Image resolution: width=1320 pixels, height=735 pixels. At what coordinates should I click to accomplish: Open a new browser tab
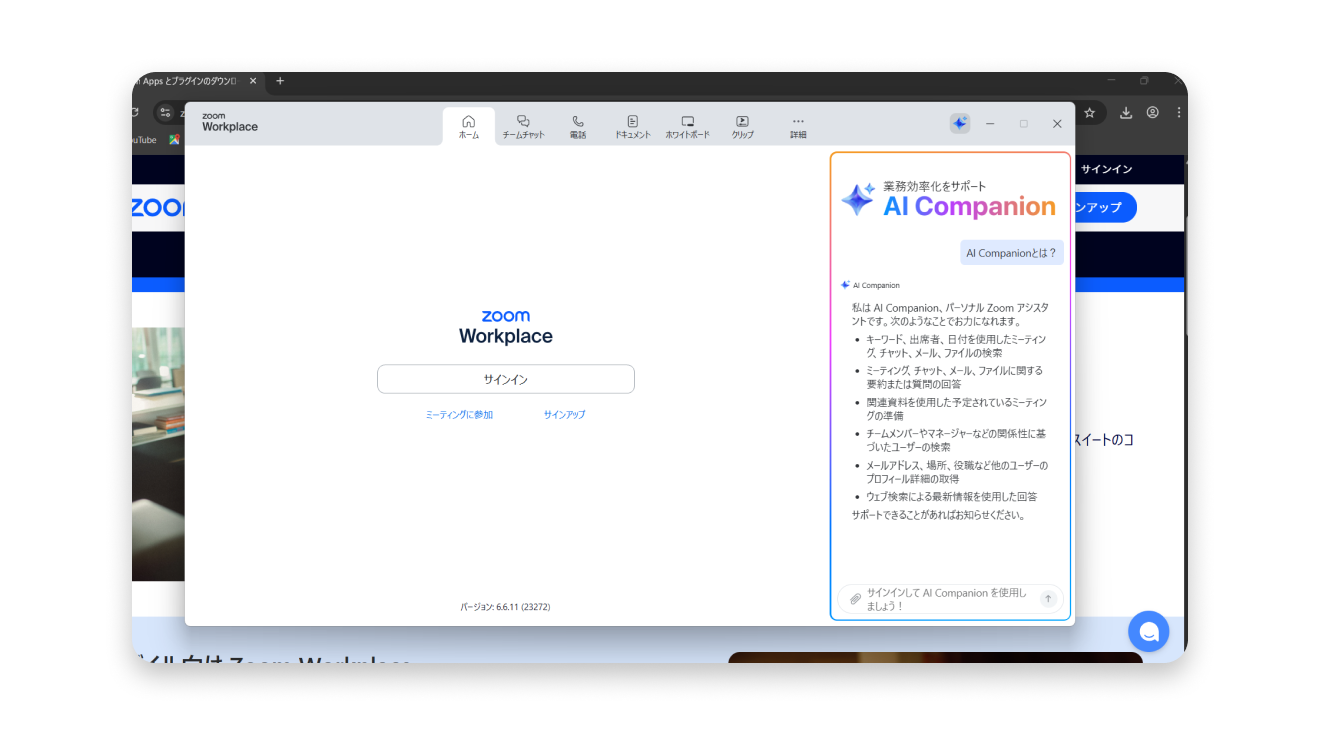point(280,81)
